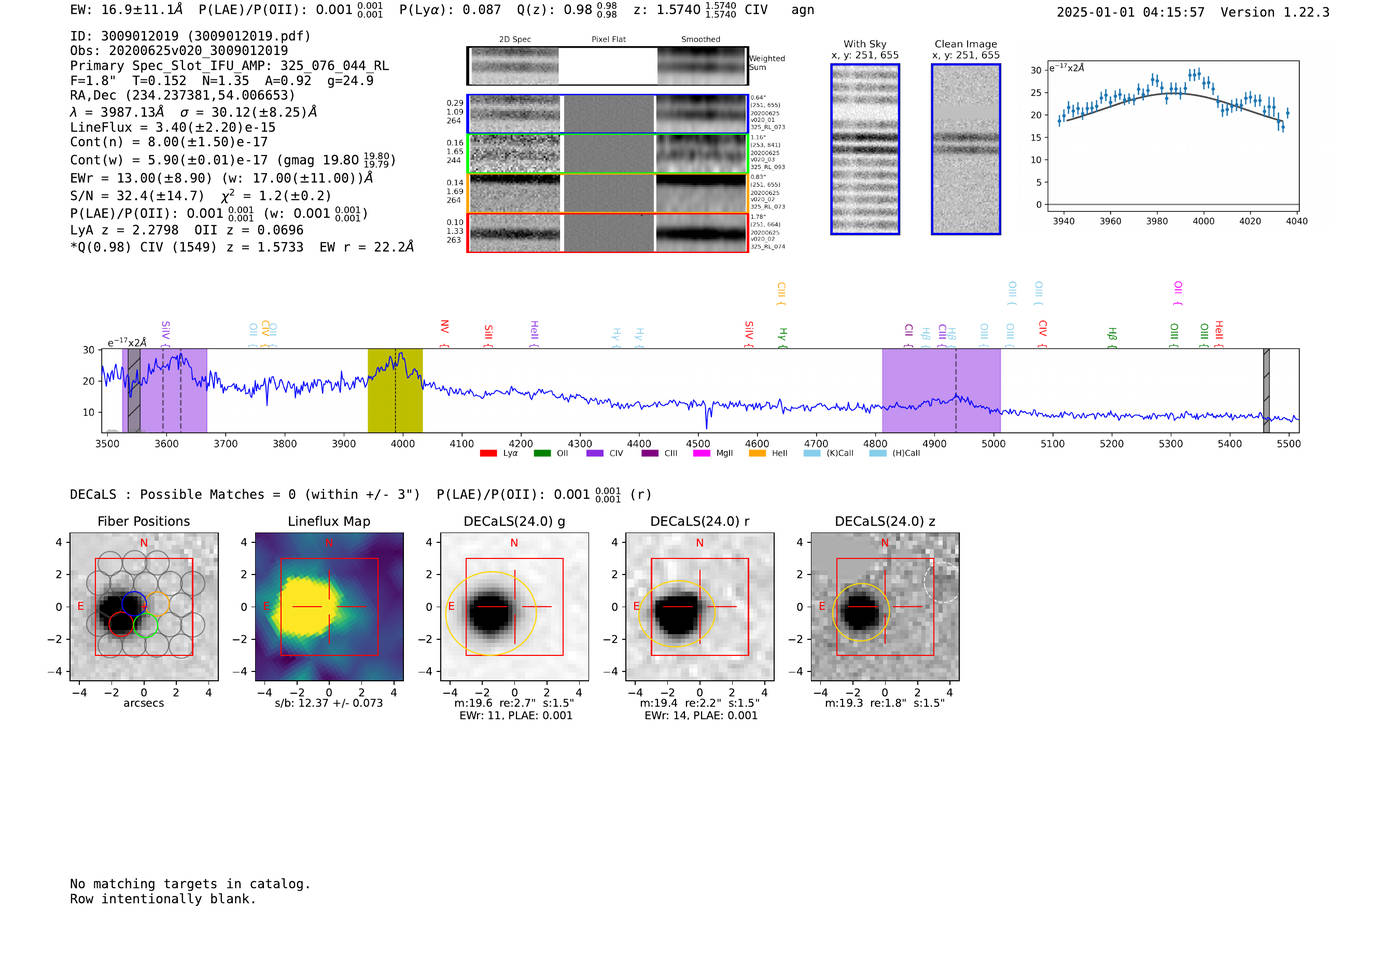
Task: Click the RA,Dec coordinates line
Action: pos(182,96)
